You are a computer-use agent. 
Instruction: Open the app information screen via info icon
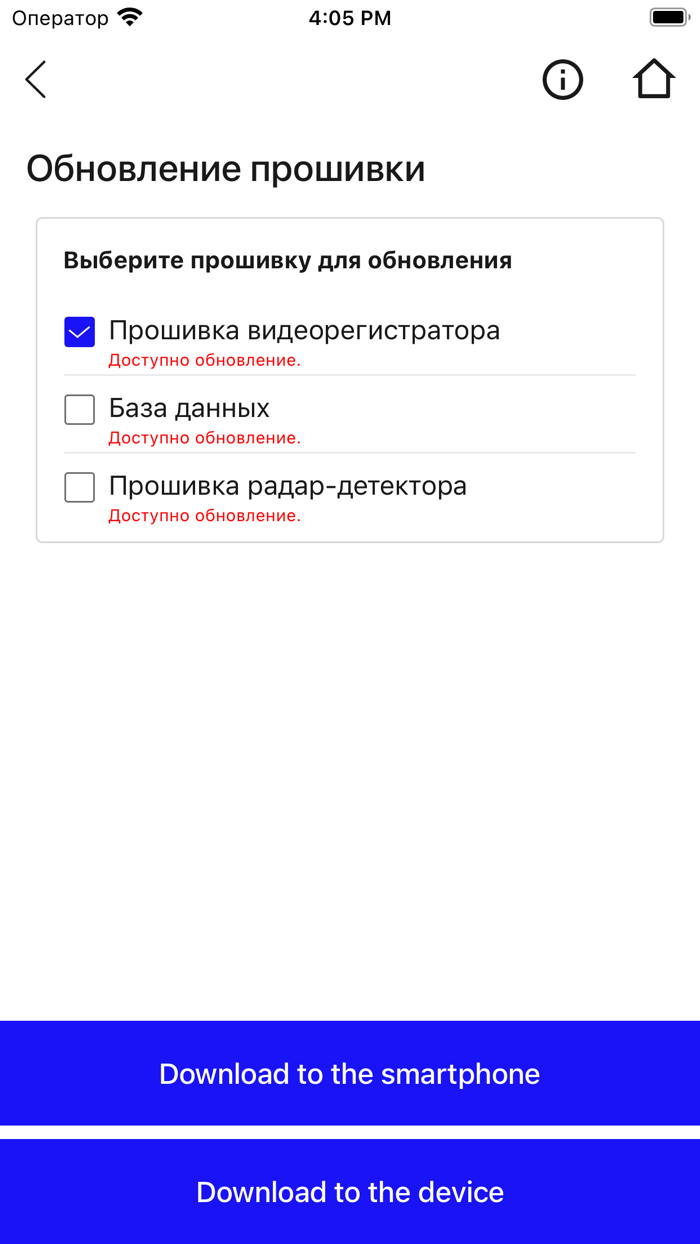(x=563, y=80)
